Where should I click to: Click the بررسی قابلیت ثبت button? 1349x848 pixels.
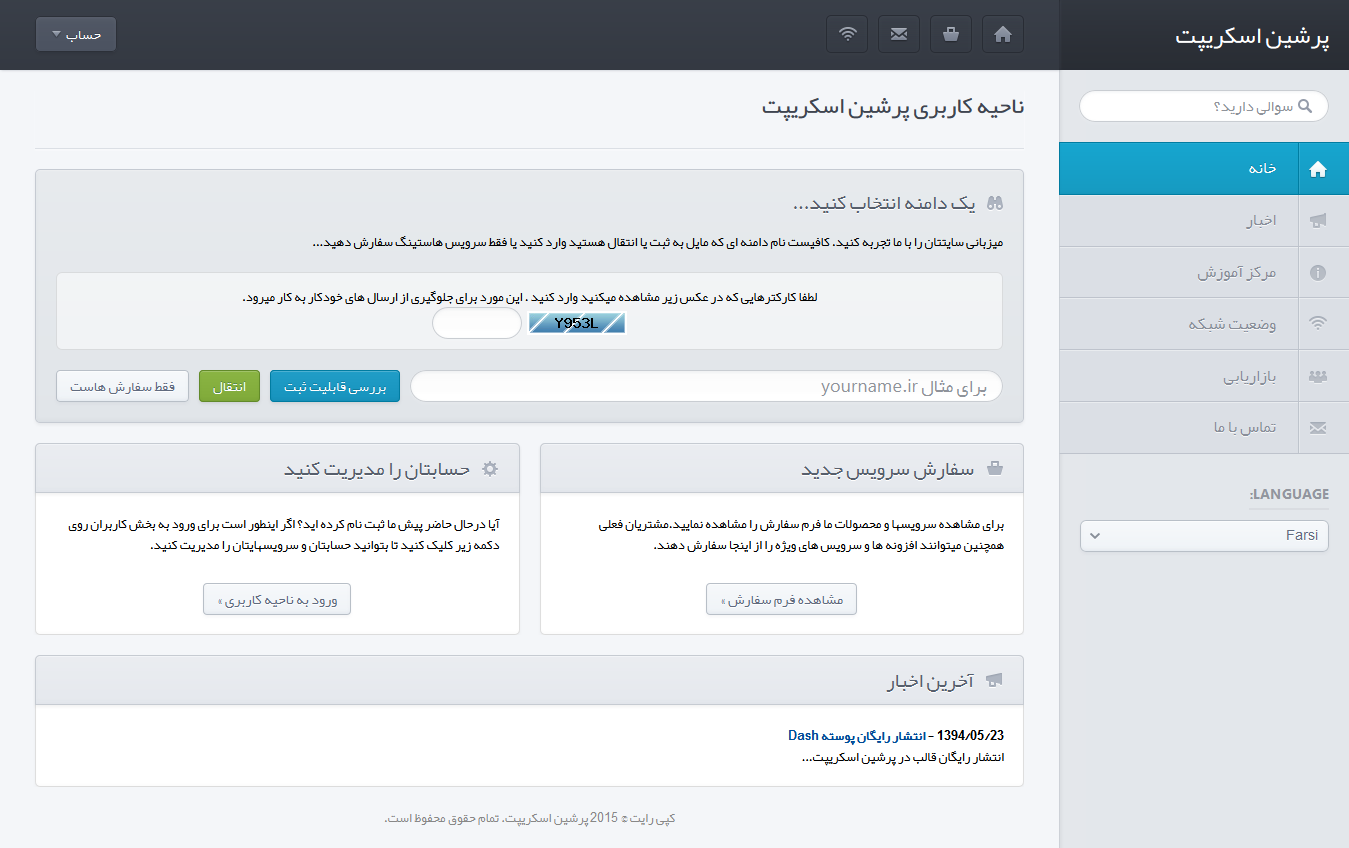tap(335, 387)
